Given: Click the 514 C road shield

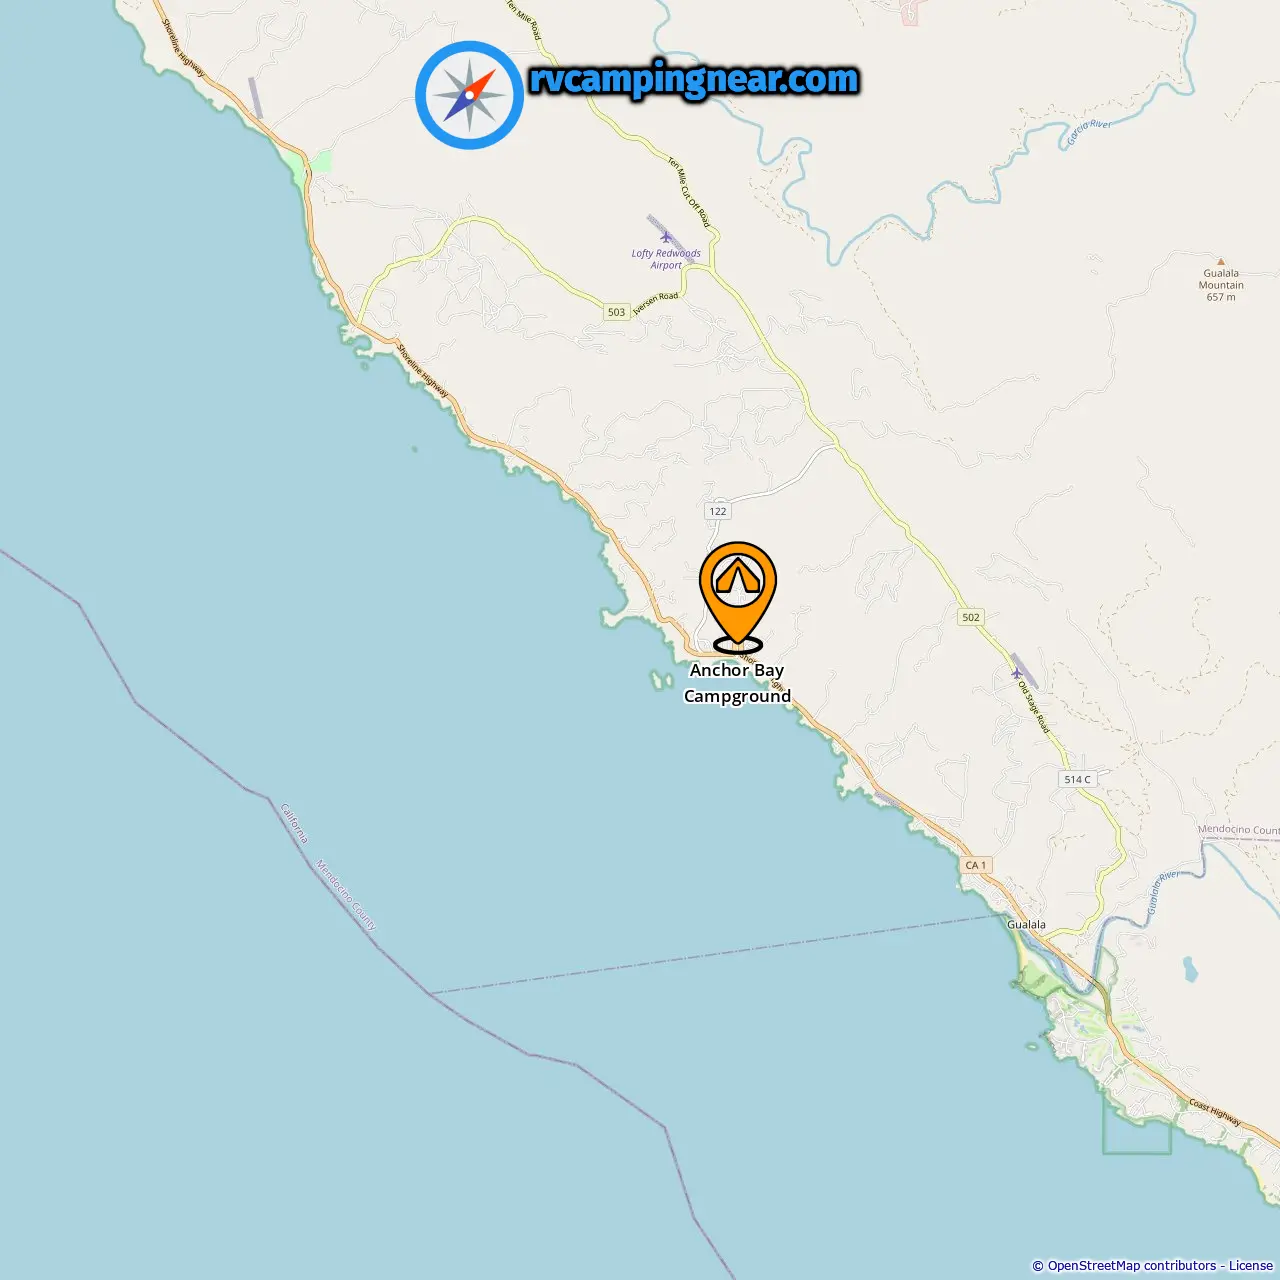Looking at the screenshot, I should coord(1077,779).
